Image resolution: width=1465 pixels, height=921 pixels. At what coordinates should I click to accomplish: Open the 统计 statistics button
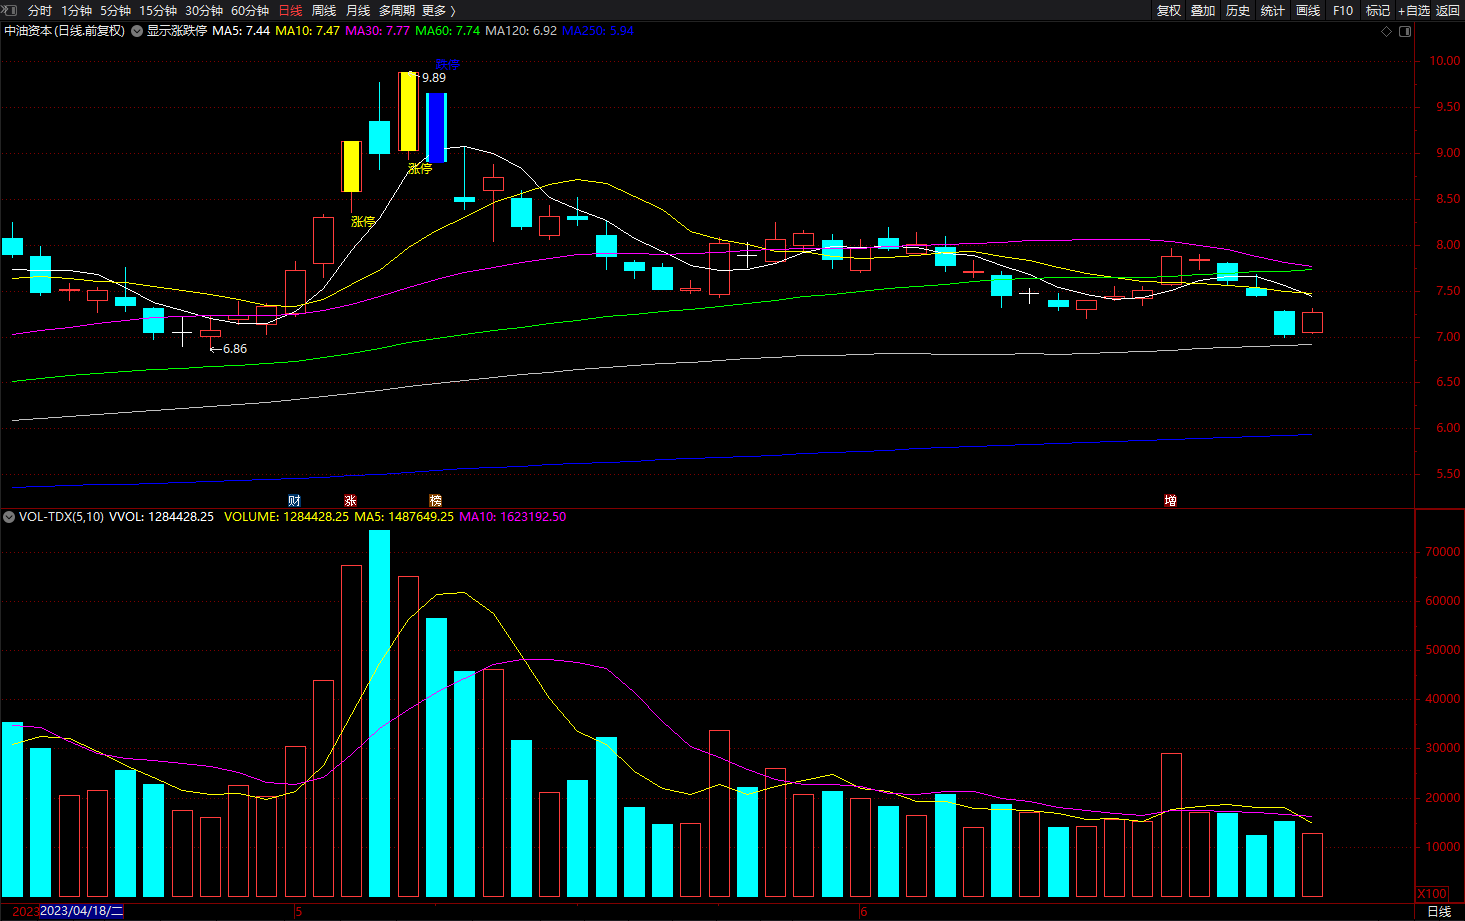(1273, 11)
